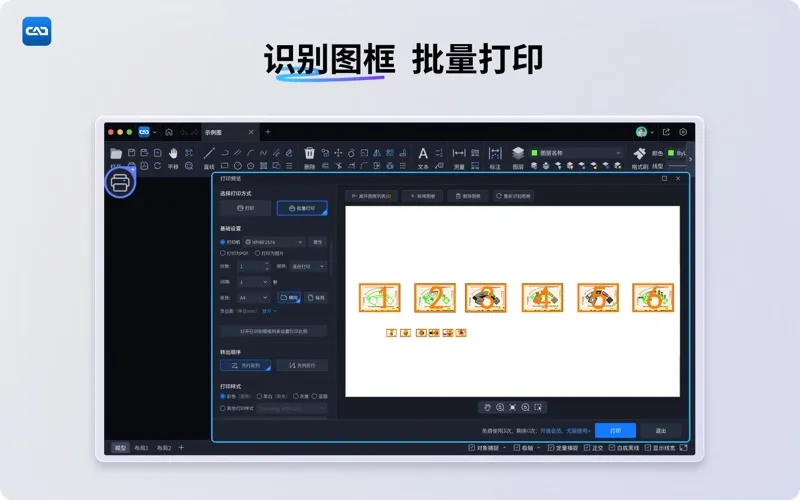Screen dimensions: 800x500
Task: Go to home icon in title bar
Action: point(169,132)
